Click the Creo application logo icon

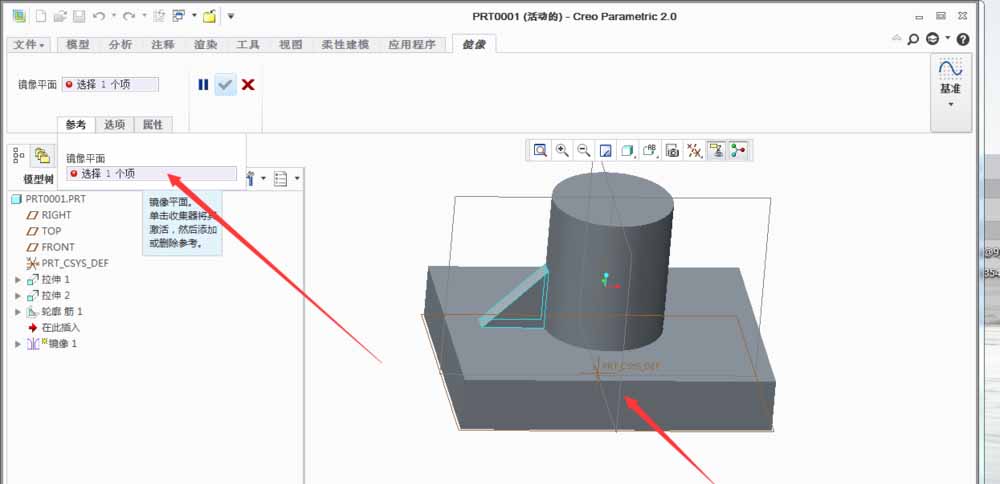click(19, 16)
